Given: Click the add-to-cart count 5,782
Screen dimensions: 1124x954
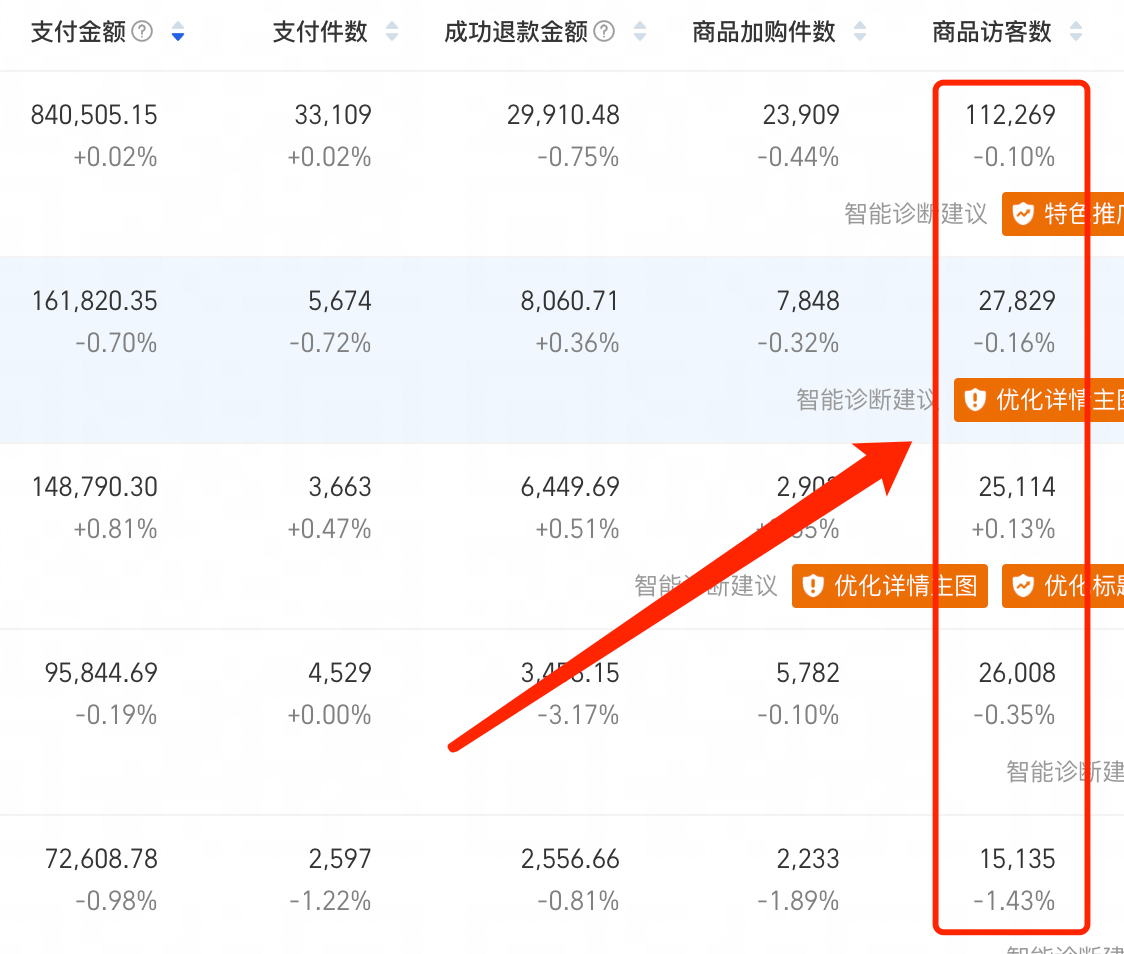Looking at the screenshot, I should coord(808,673).
